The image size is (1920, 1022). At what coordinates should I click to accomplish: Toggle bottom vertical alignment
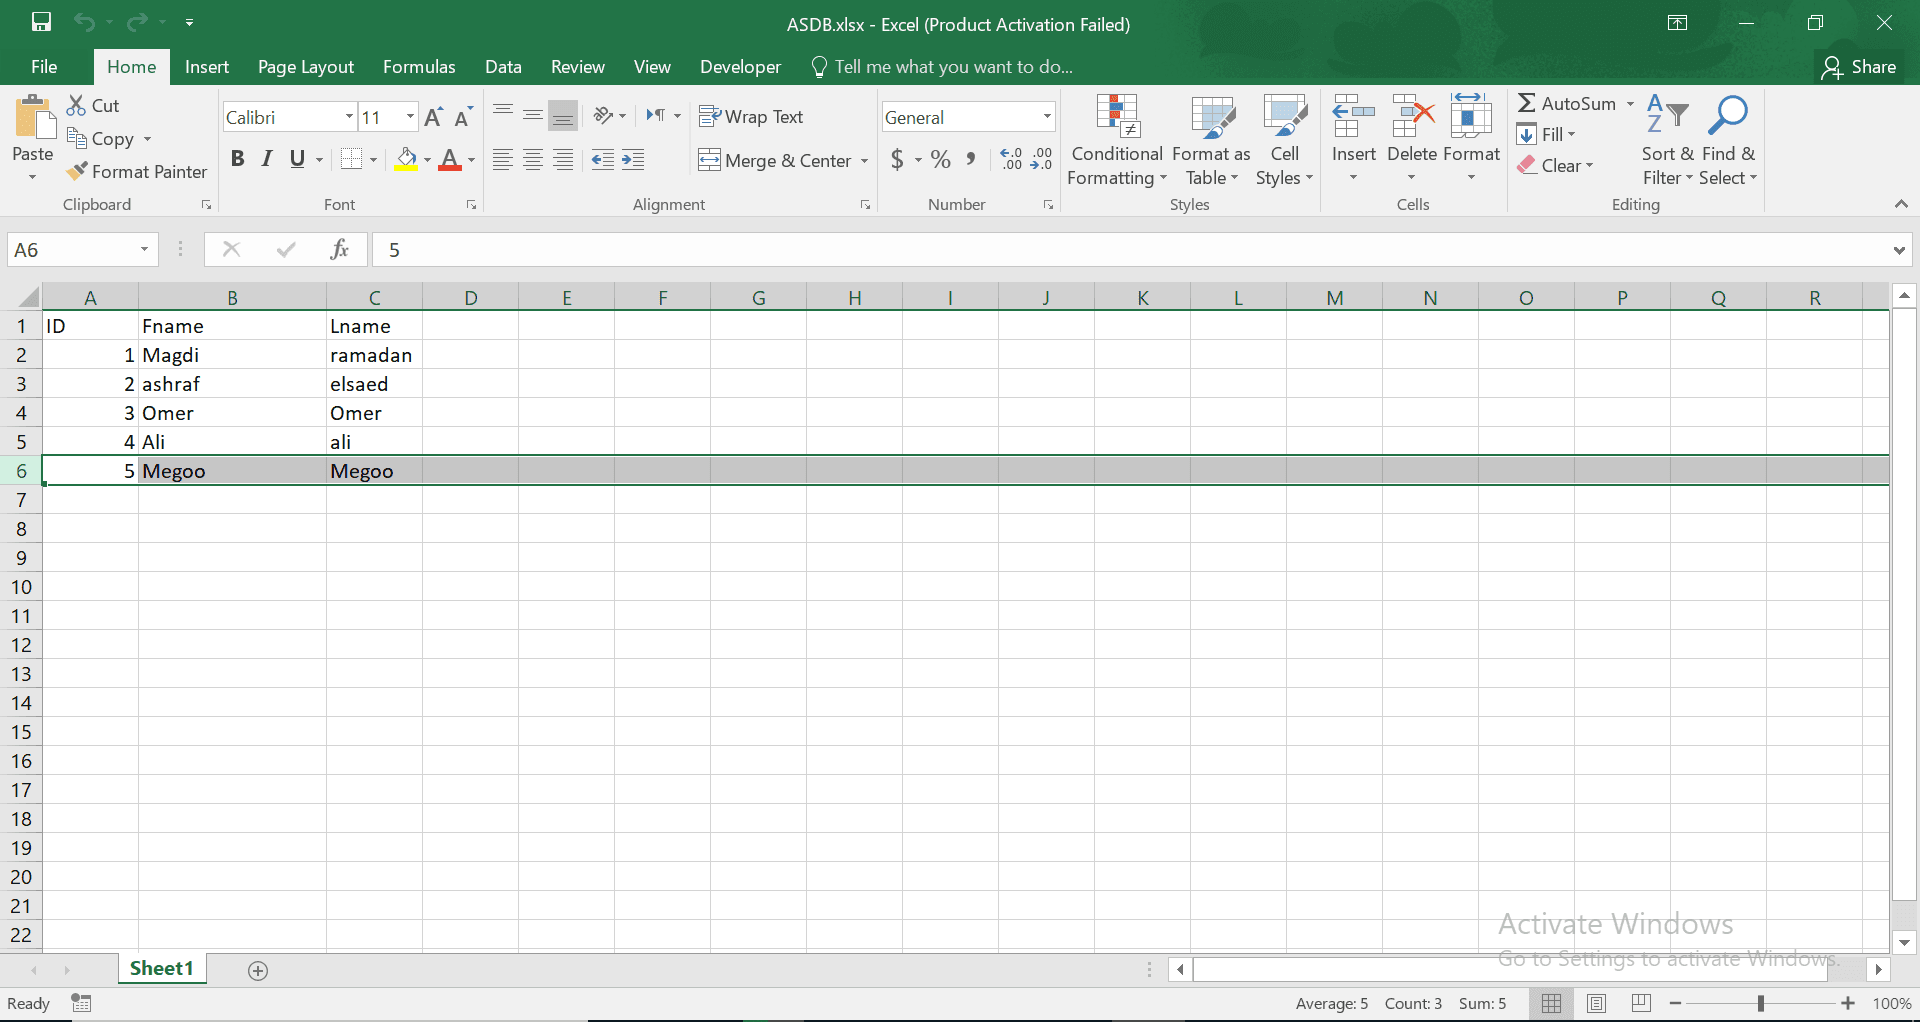point(563,116)
